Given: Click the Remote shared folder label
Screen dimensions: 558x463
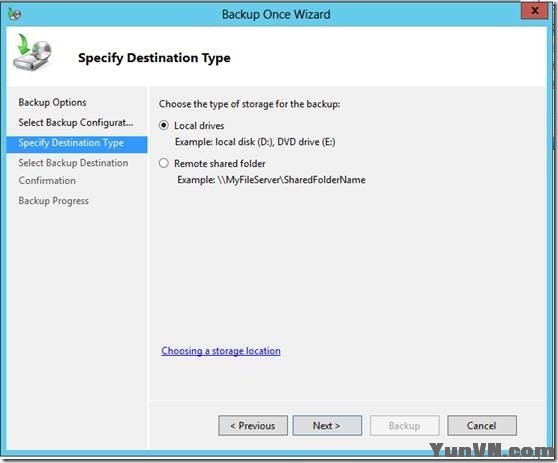Looking at the screenshot, I should [x=220, y=164].
